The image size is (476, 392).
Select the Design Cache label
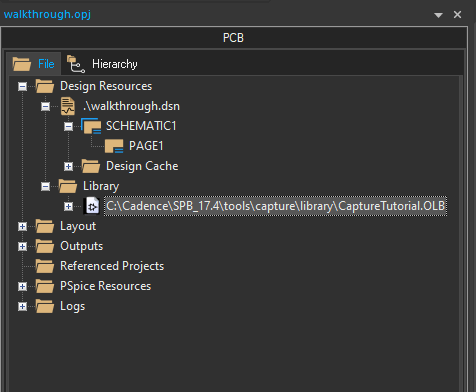pyautogui.click(x=142, y=166)
